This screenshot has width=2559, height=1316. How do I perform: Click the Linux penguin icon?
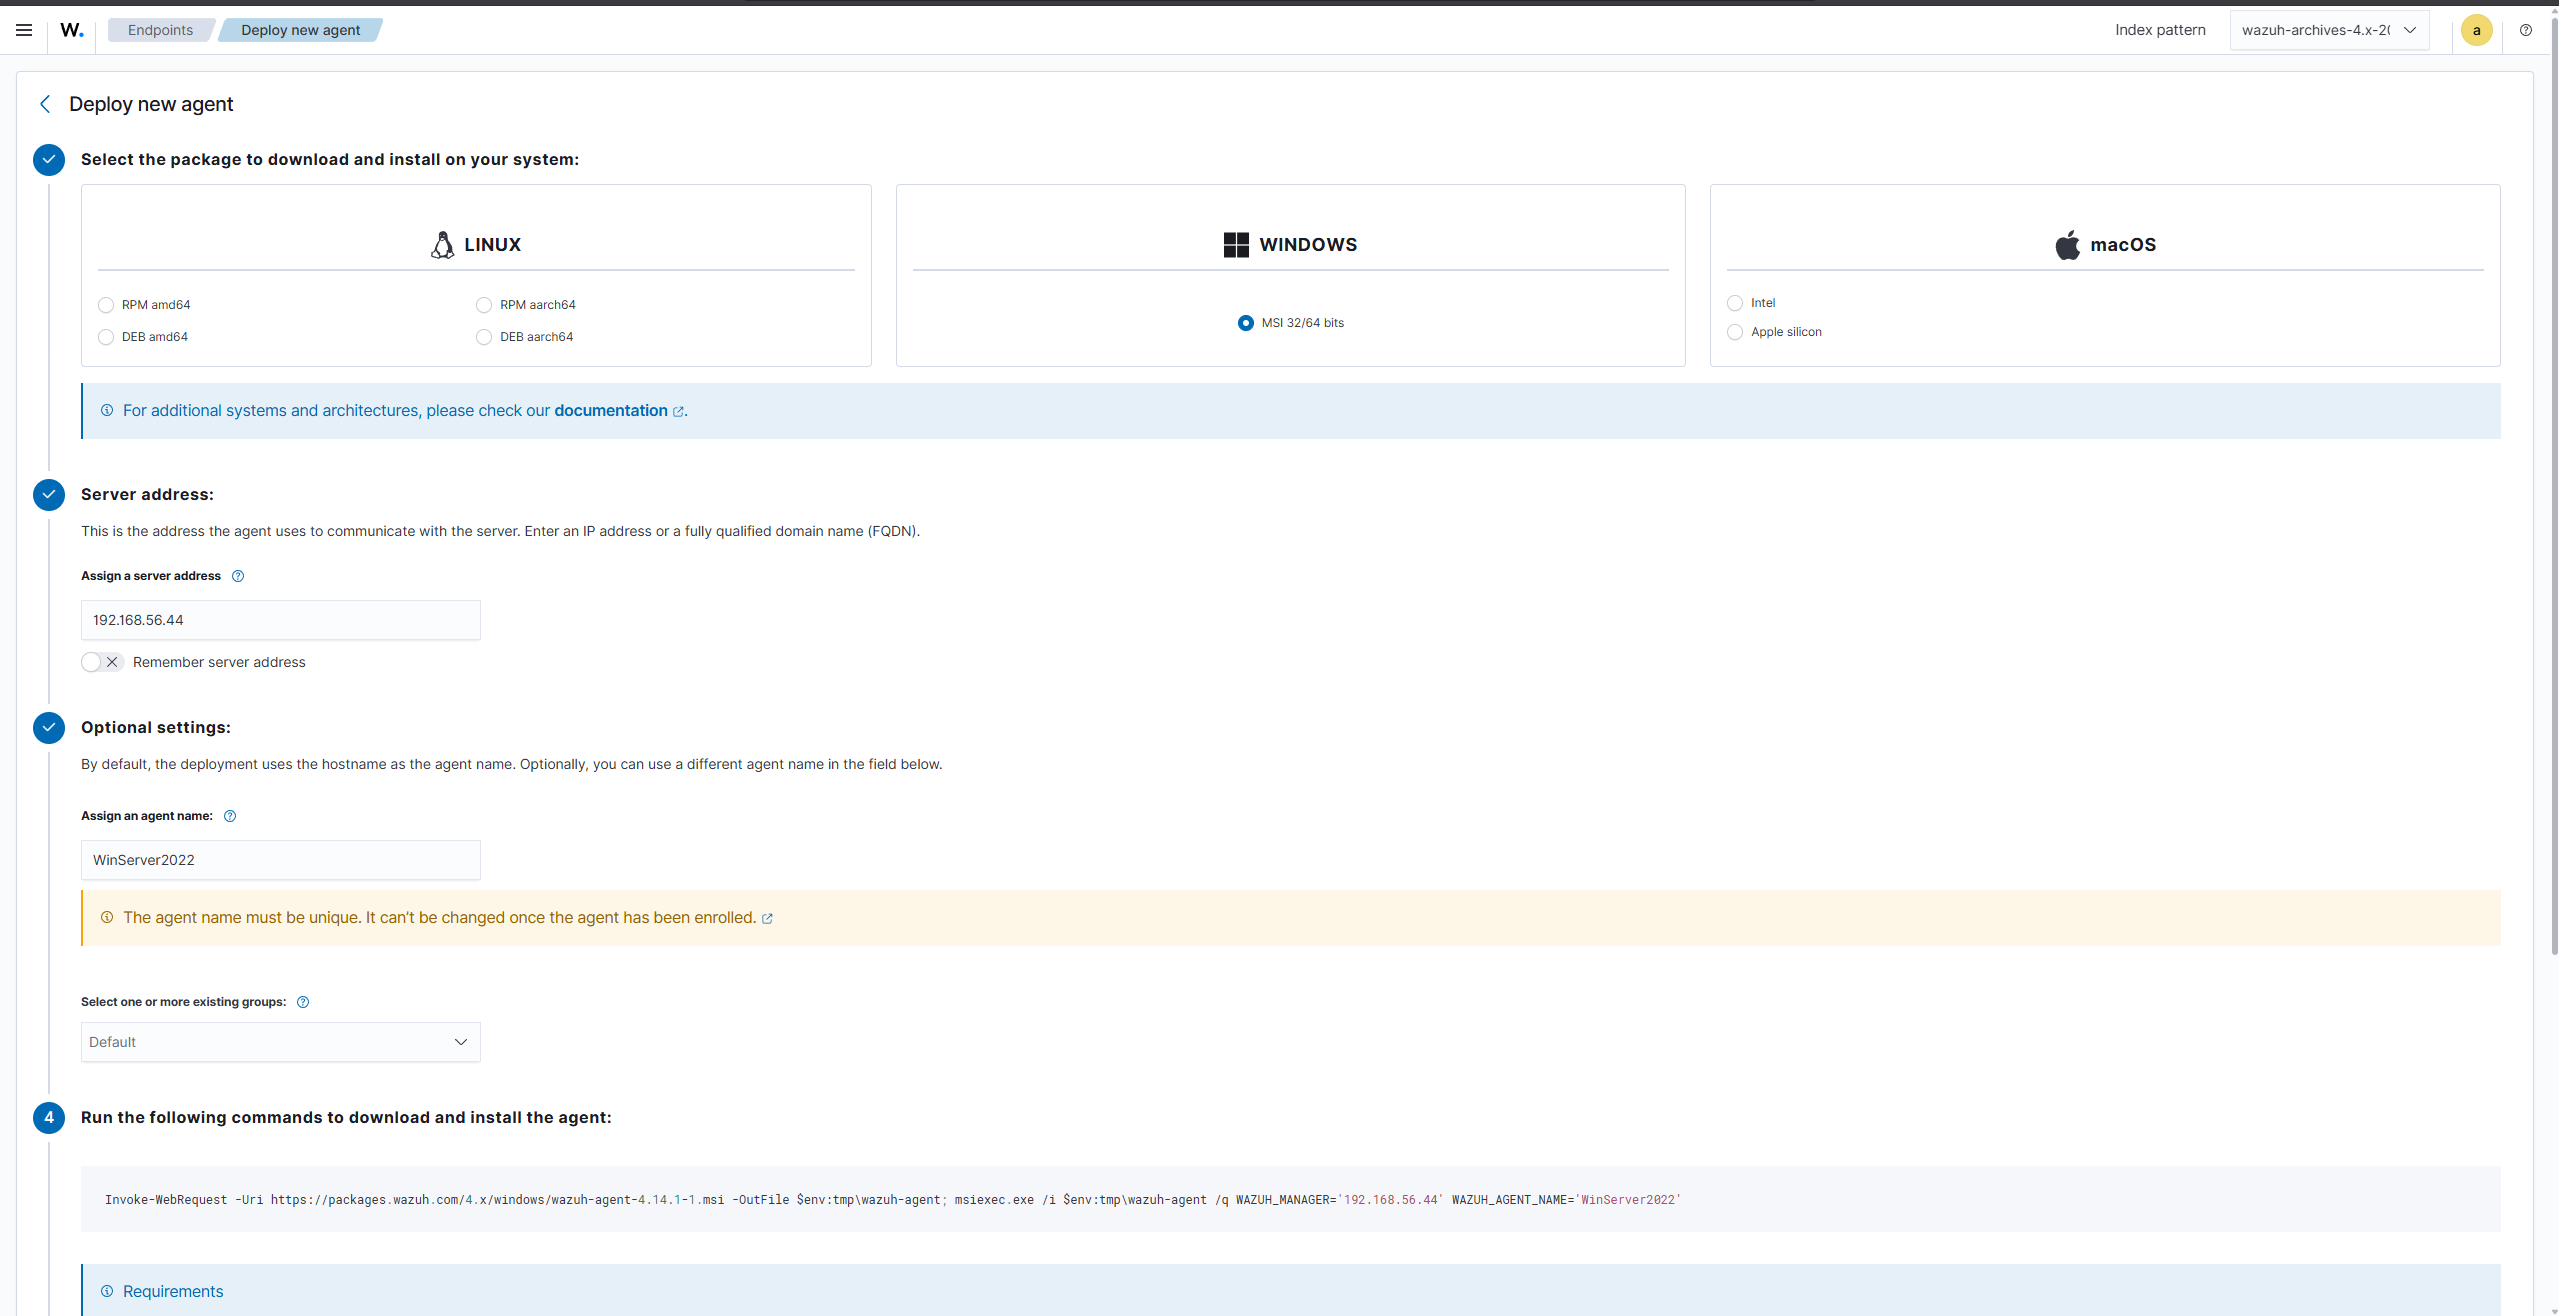tap(442, 245)
